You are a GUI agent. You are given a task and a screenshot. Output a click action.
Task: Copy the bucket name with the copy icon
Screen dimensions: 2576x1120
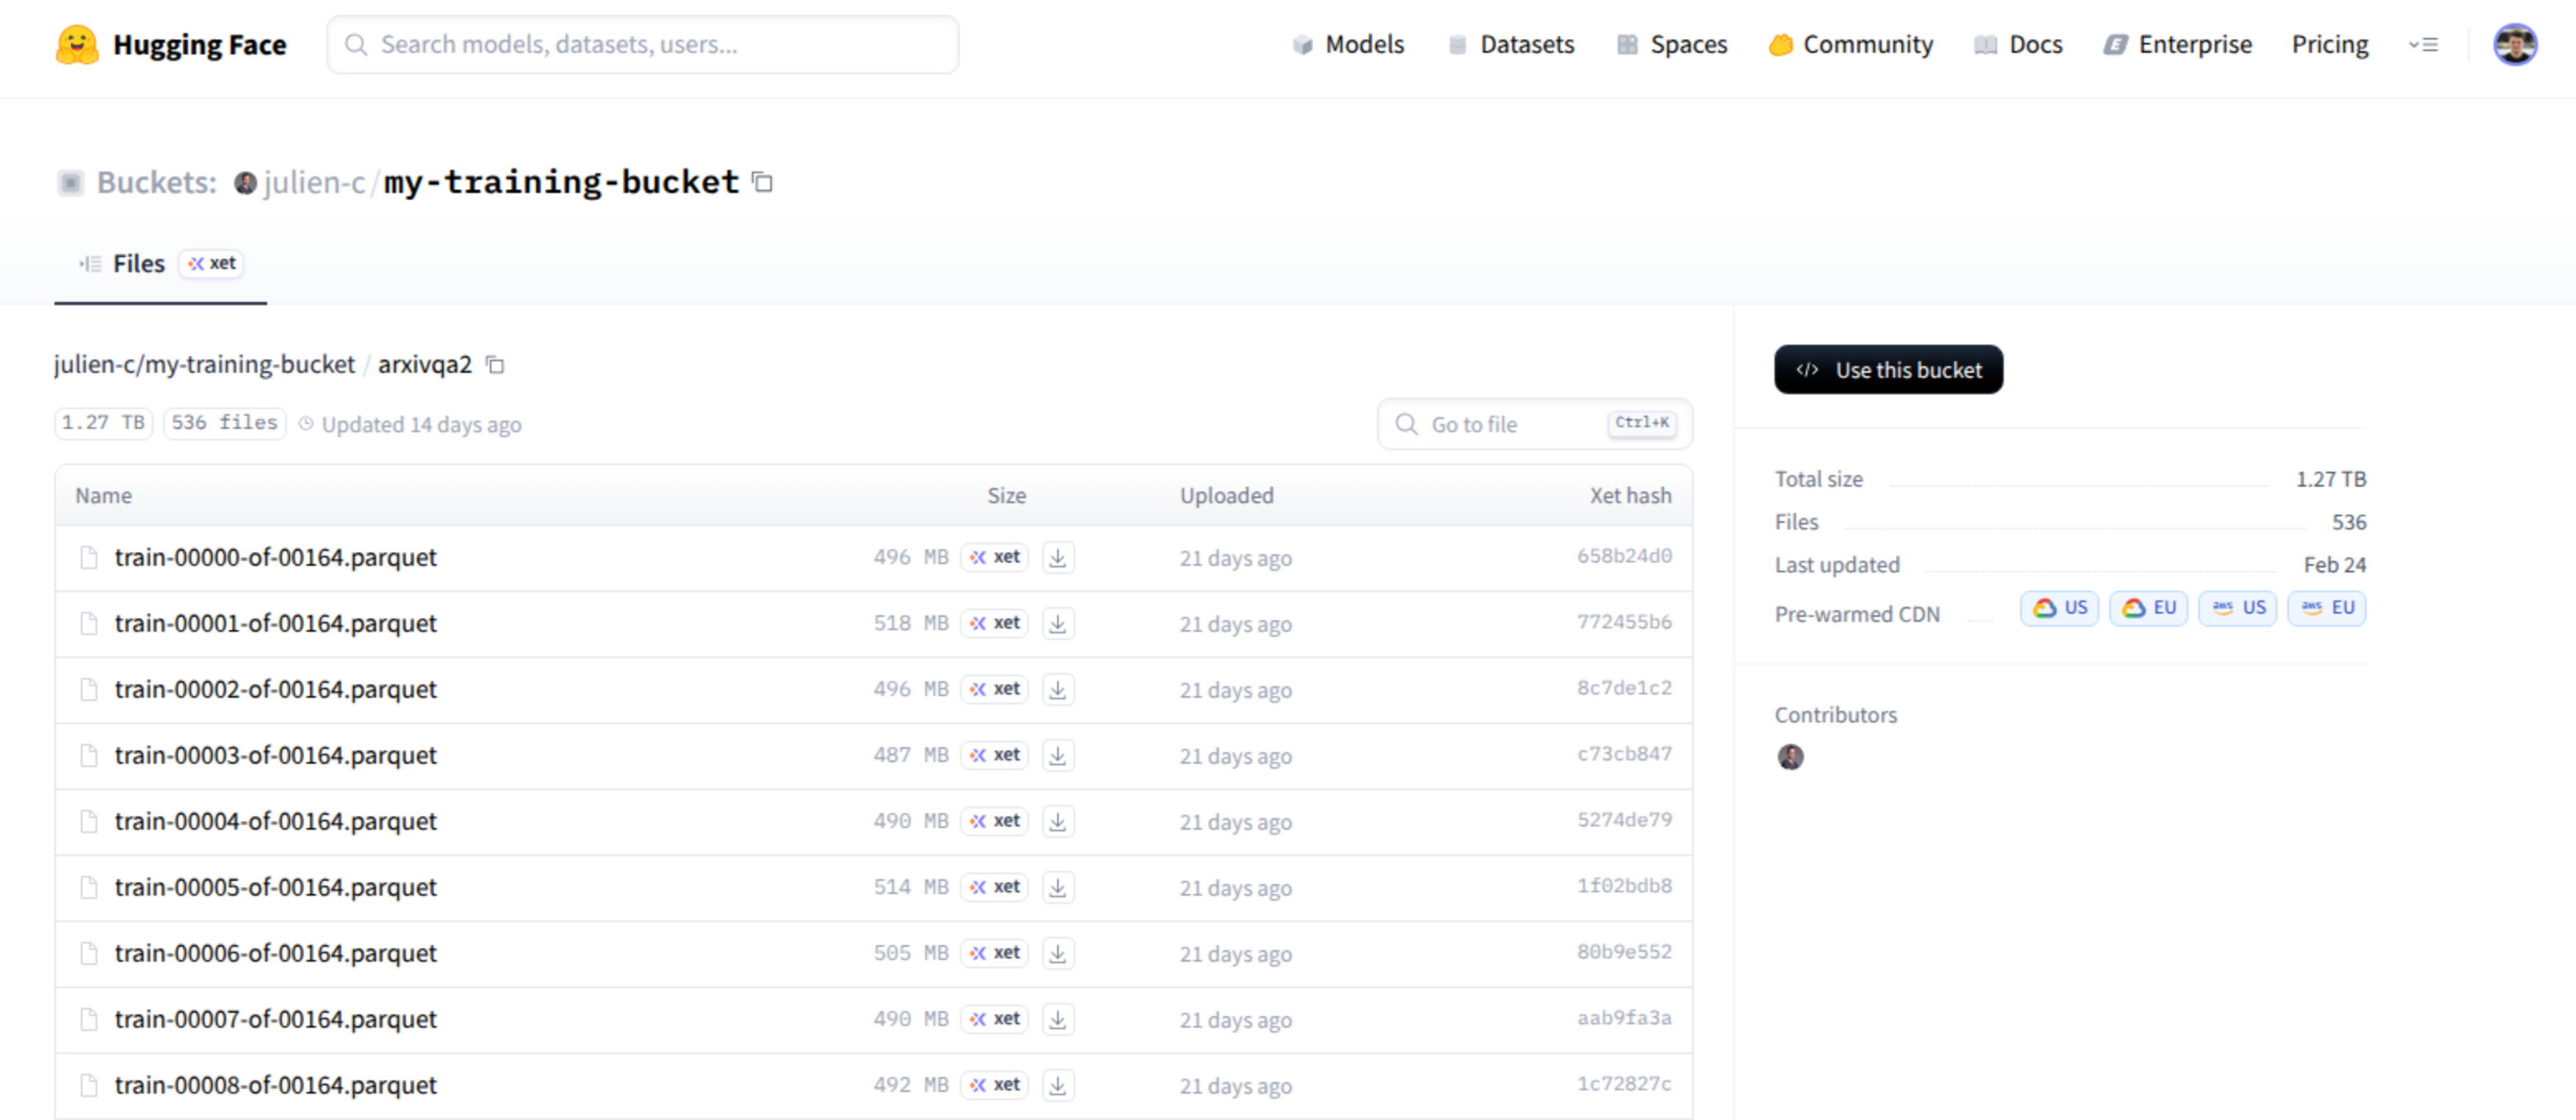(x=762, y=182)
